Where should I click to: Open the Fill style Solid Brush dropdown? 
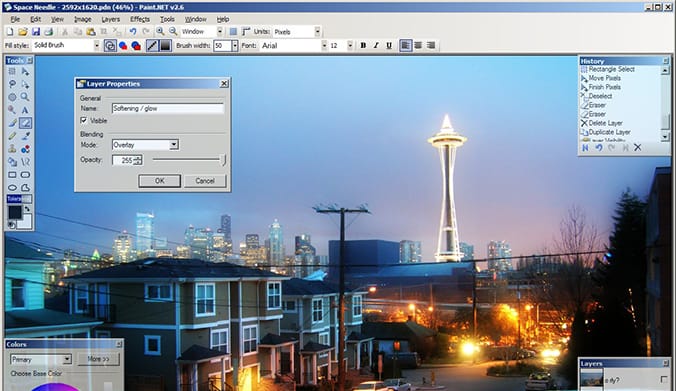pos(97,45)
